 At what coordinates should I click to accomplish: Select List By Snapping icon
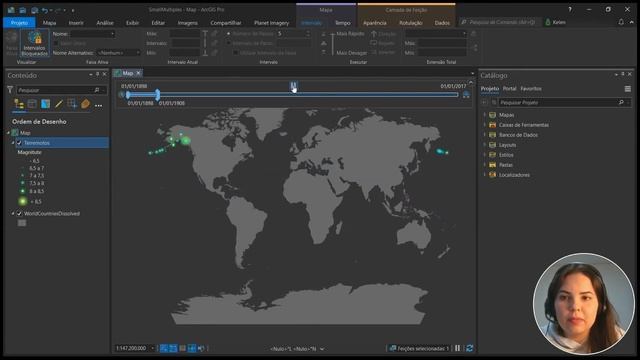point(72,104)
